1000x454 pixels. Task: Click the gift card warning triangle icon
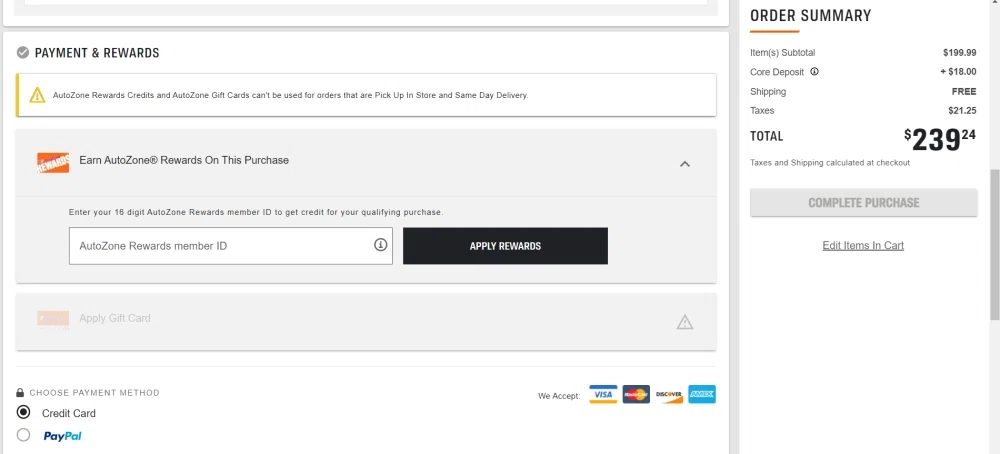[x=684, y=321]
